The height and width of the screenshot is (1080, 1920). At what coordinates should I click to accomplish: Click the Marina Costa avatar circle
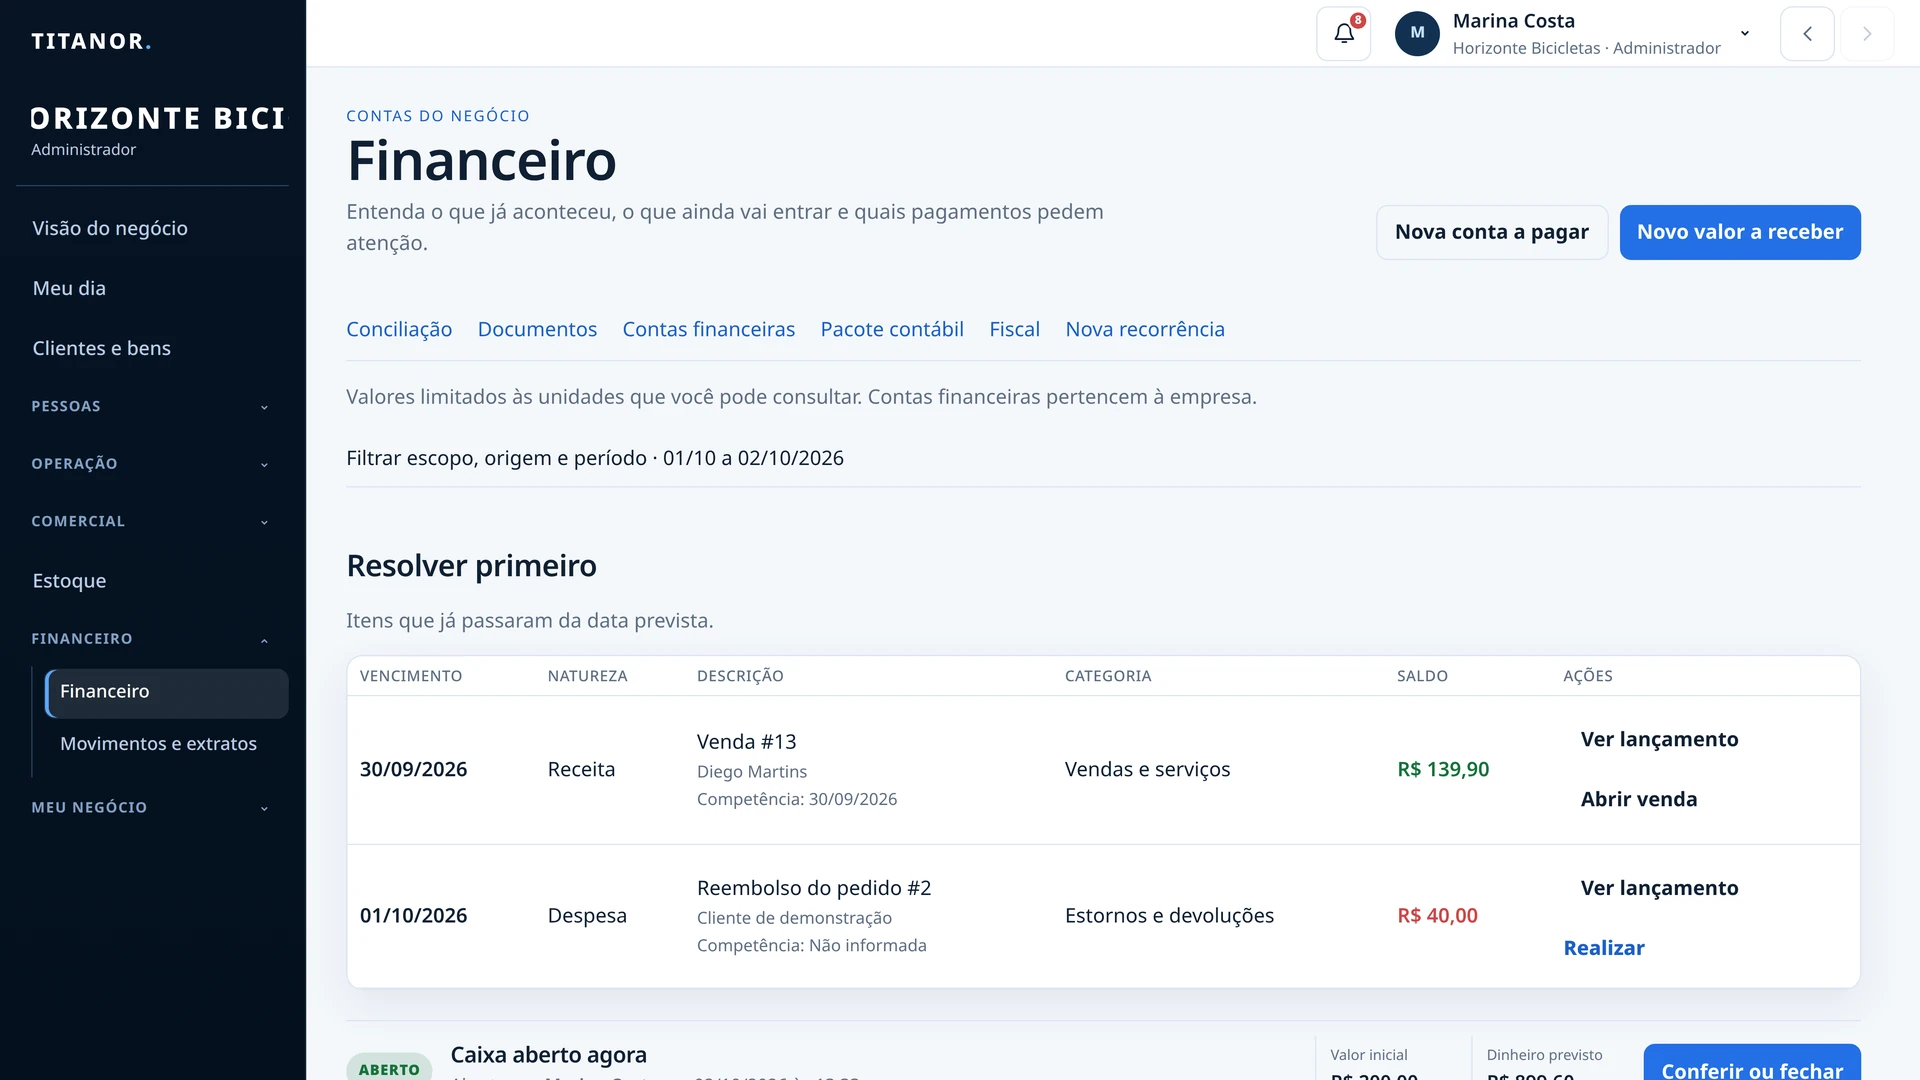pos(1417,34)
